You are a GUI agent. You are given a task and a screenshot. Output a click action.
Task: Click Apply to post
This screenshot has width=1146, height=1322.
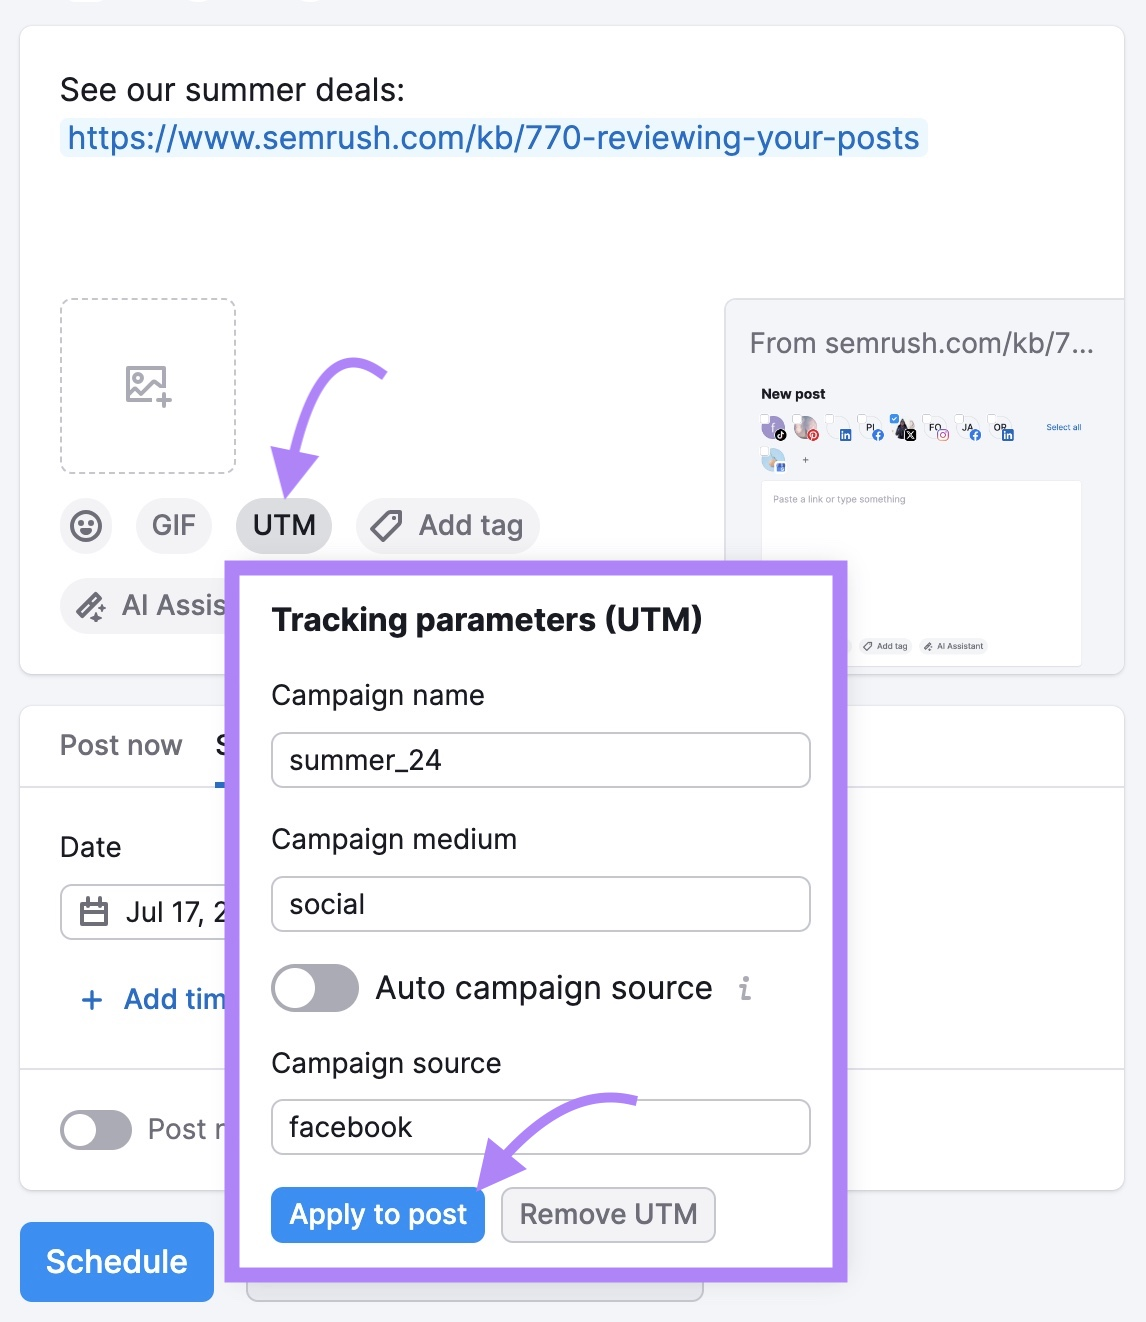pyautogui.click(x=377, y=1214)
